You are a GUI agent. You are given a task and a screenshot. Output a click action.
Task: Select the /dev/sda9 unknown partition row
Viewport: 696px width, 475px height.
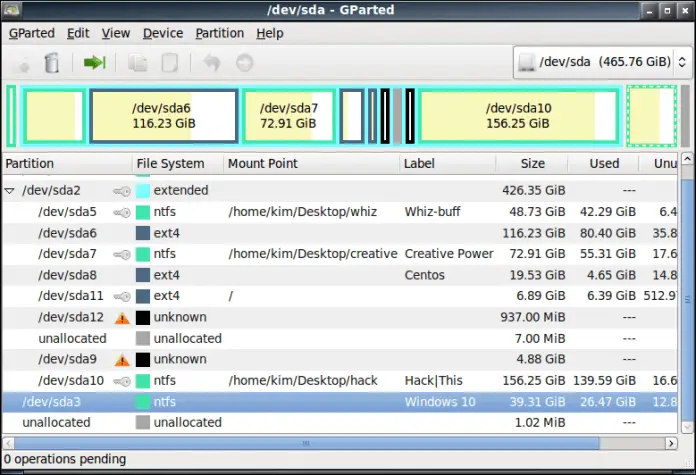[x=340, y=360]
